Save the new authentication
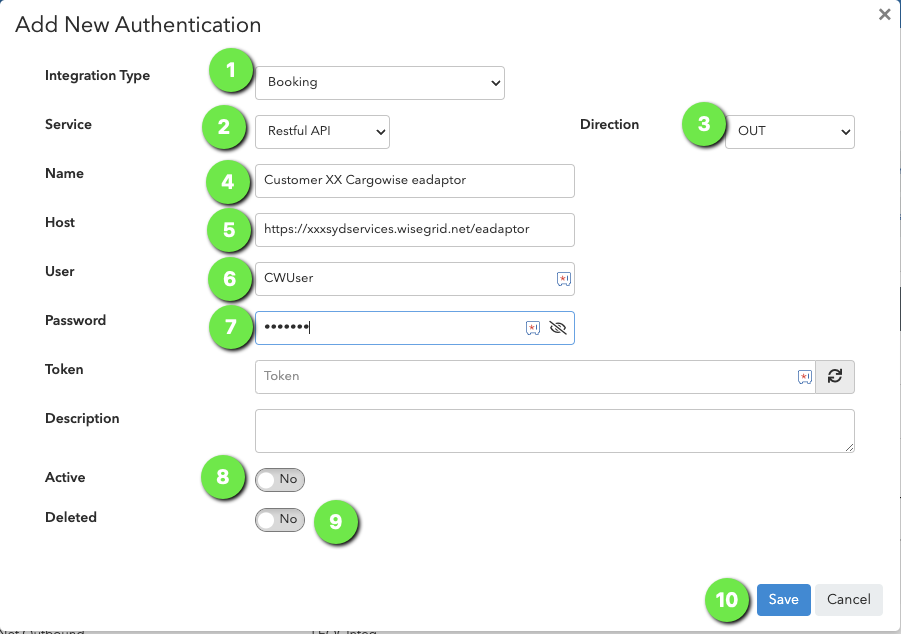Viewport: 901px width, 634px height. [x=783, y=600]
